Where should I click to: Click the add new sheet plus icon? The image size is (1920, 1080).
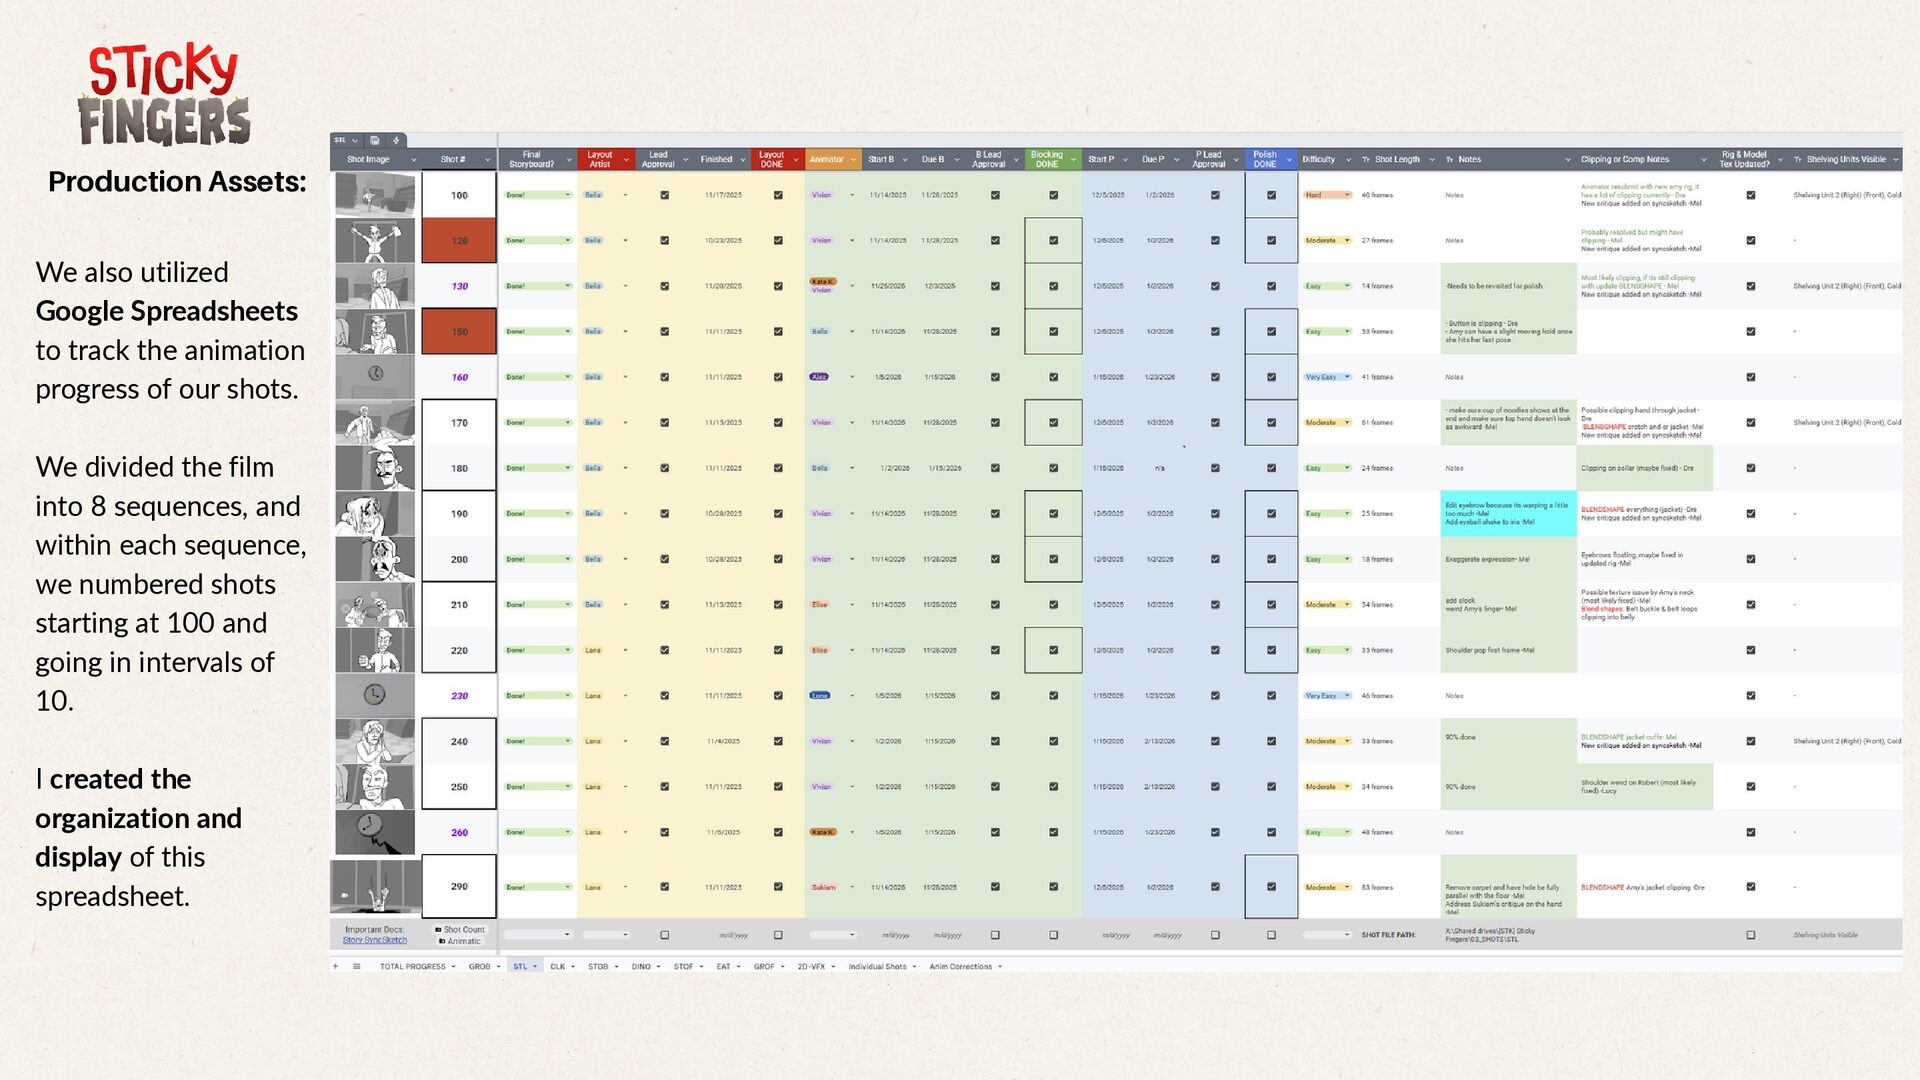pyautogui.click(x=336, y=967)
